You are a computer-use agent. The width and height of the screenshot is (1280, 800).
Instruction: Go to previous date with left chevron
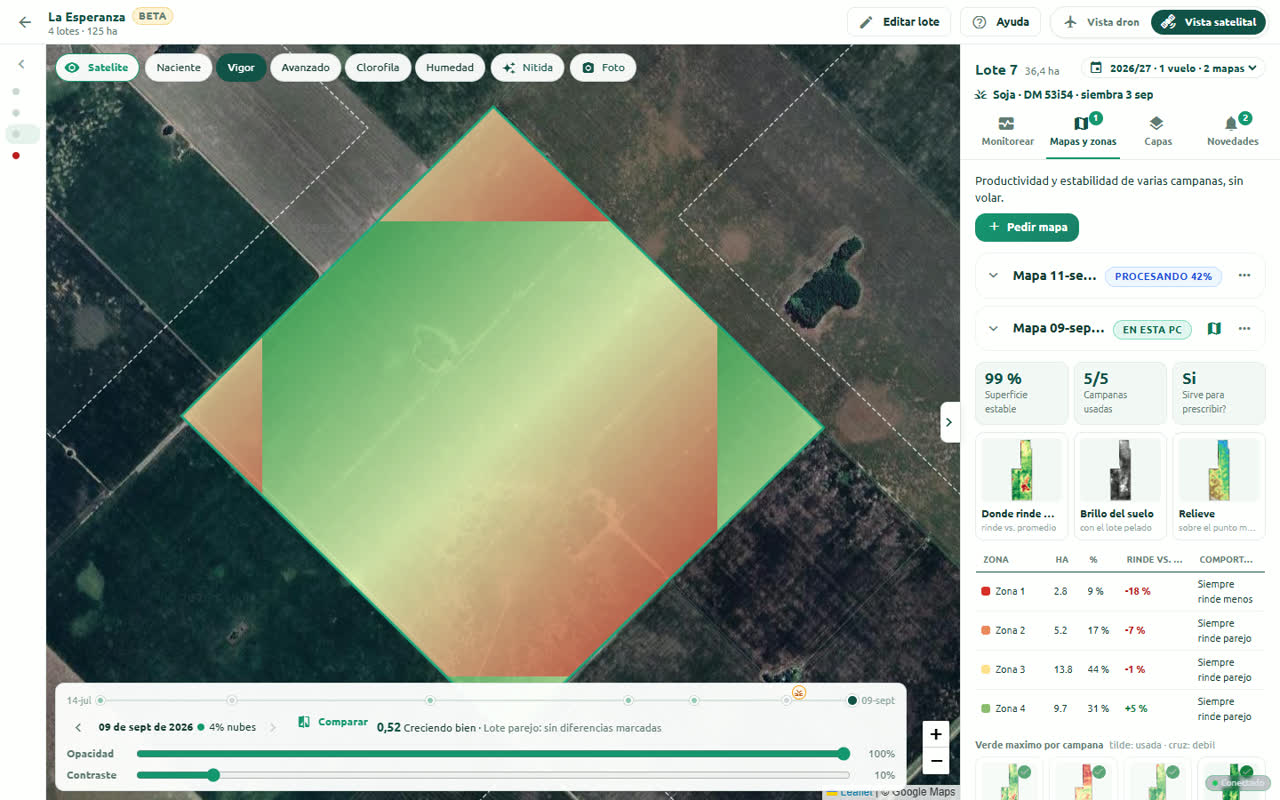pyautogui.click(x=78, y=727)
